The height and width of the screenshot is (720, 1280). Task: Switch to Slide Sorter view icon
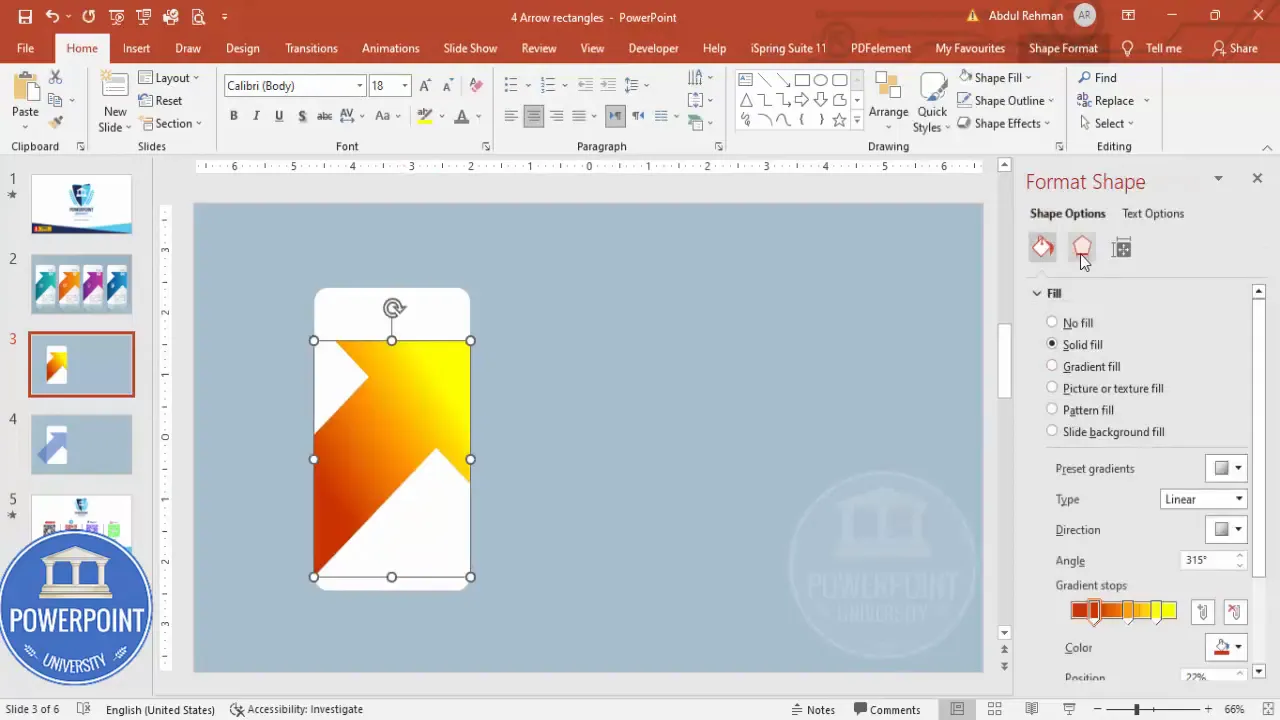[x=995, y=709]
